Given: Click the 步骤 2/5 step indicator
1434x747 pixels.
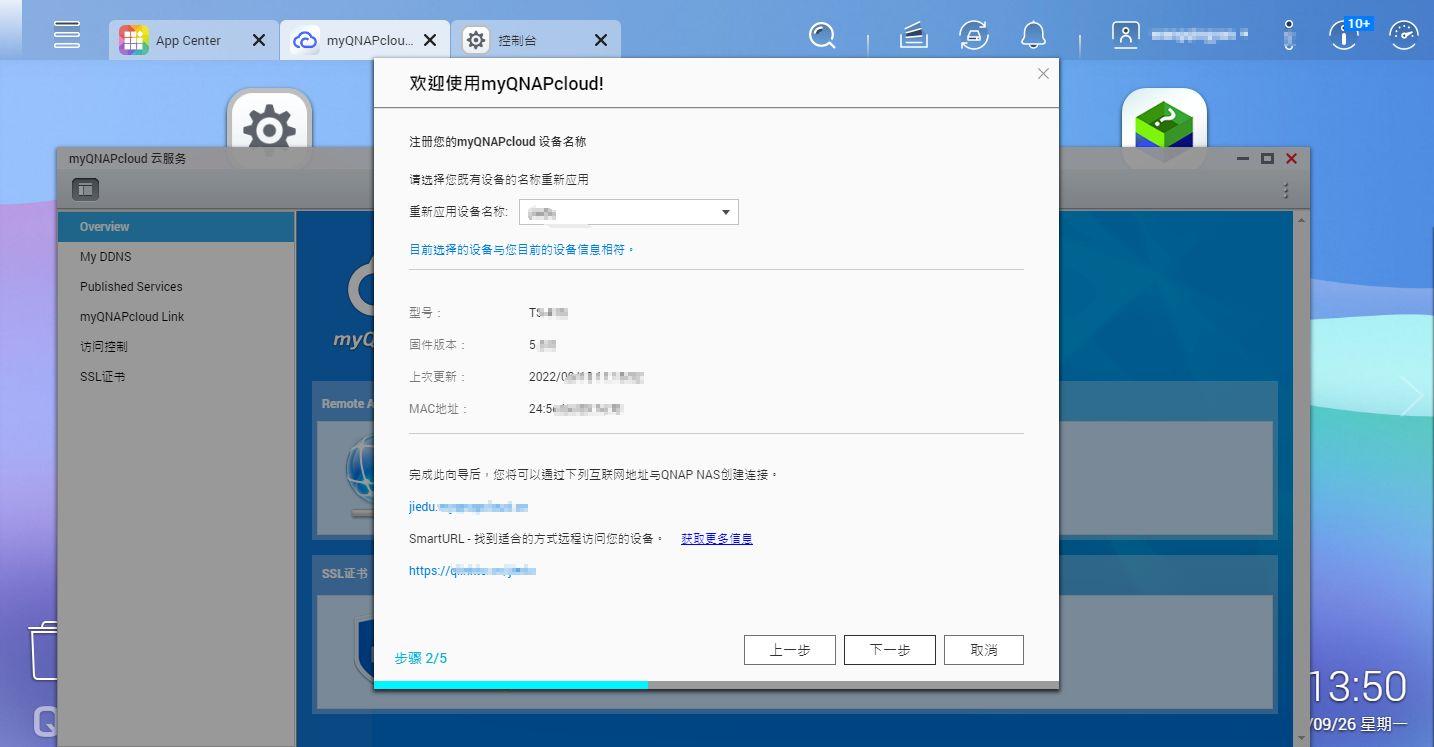Looking at the screenshot, I should 421,658.
